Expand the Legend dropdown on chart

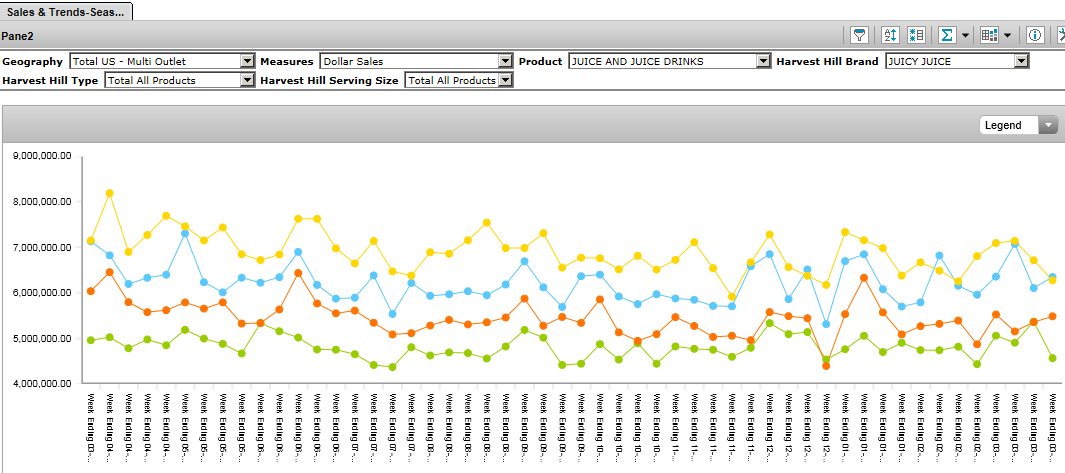[1048, 125]
